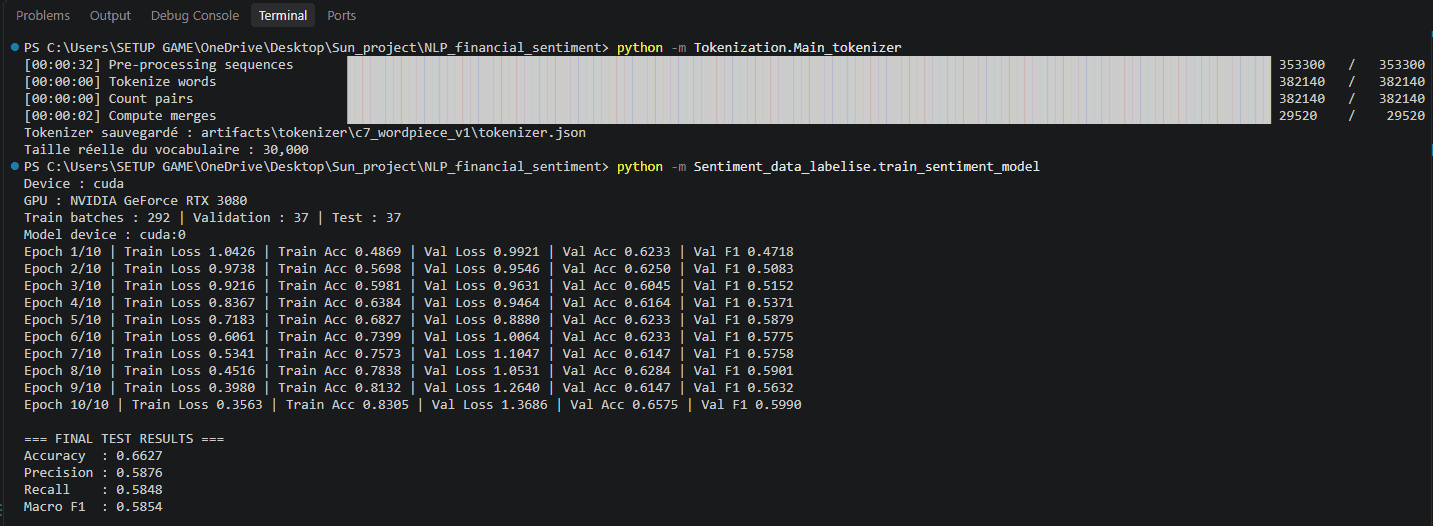
Task: Show the Ports tab
Action: [x=341, y=15]
